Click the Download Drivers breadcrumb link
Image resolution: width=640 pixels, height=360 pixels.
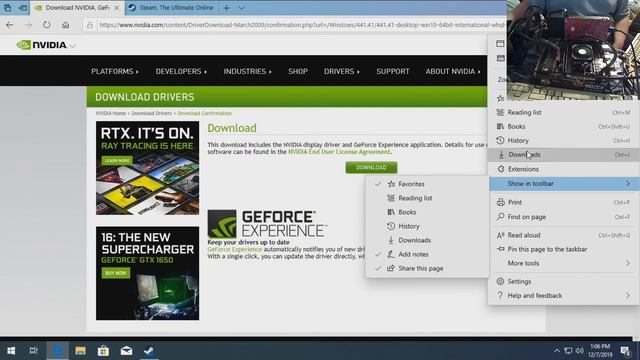pyautogui.click(x=151, y=113)
